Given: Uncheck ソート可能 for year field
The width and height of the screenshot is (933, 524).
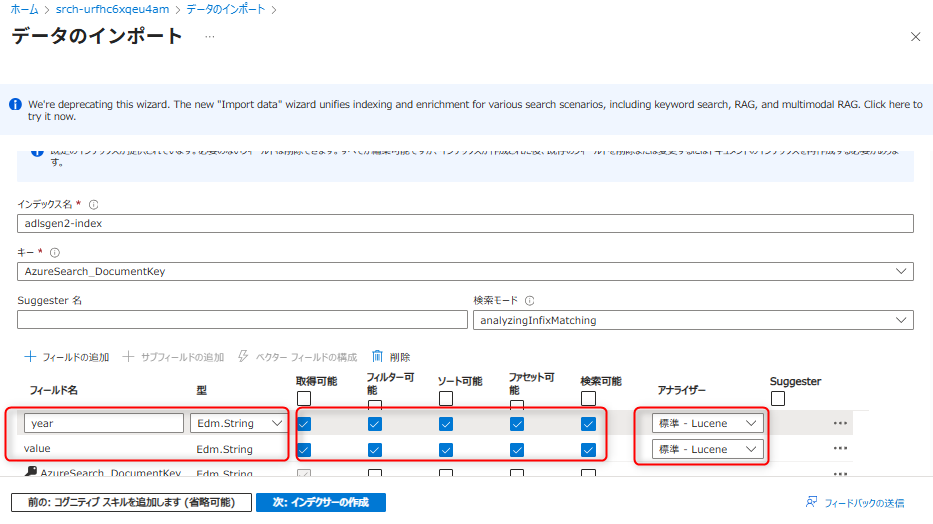Looking at the screenshot, I should tap(446, 424).
